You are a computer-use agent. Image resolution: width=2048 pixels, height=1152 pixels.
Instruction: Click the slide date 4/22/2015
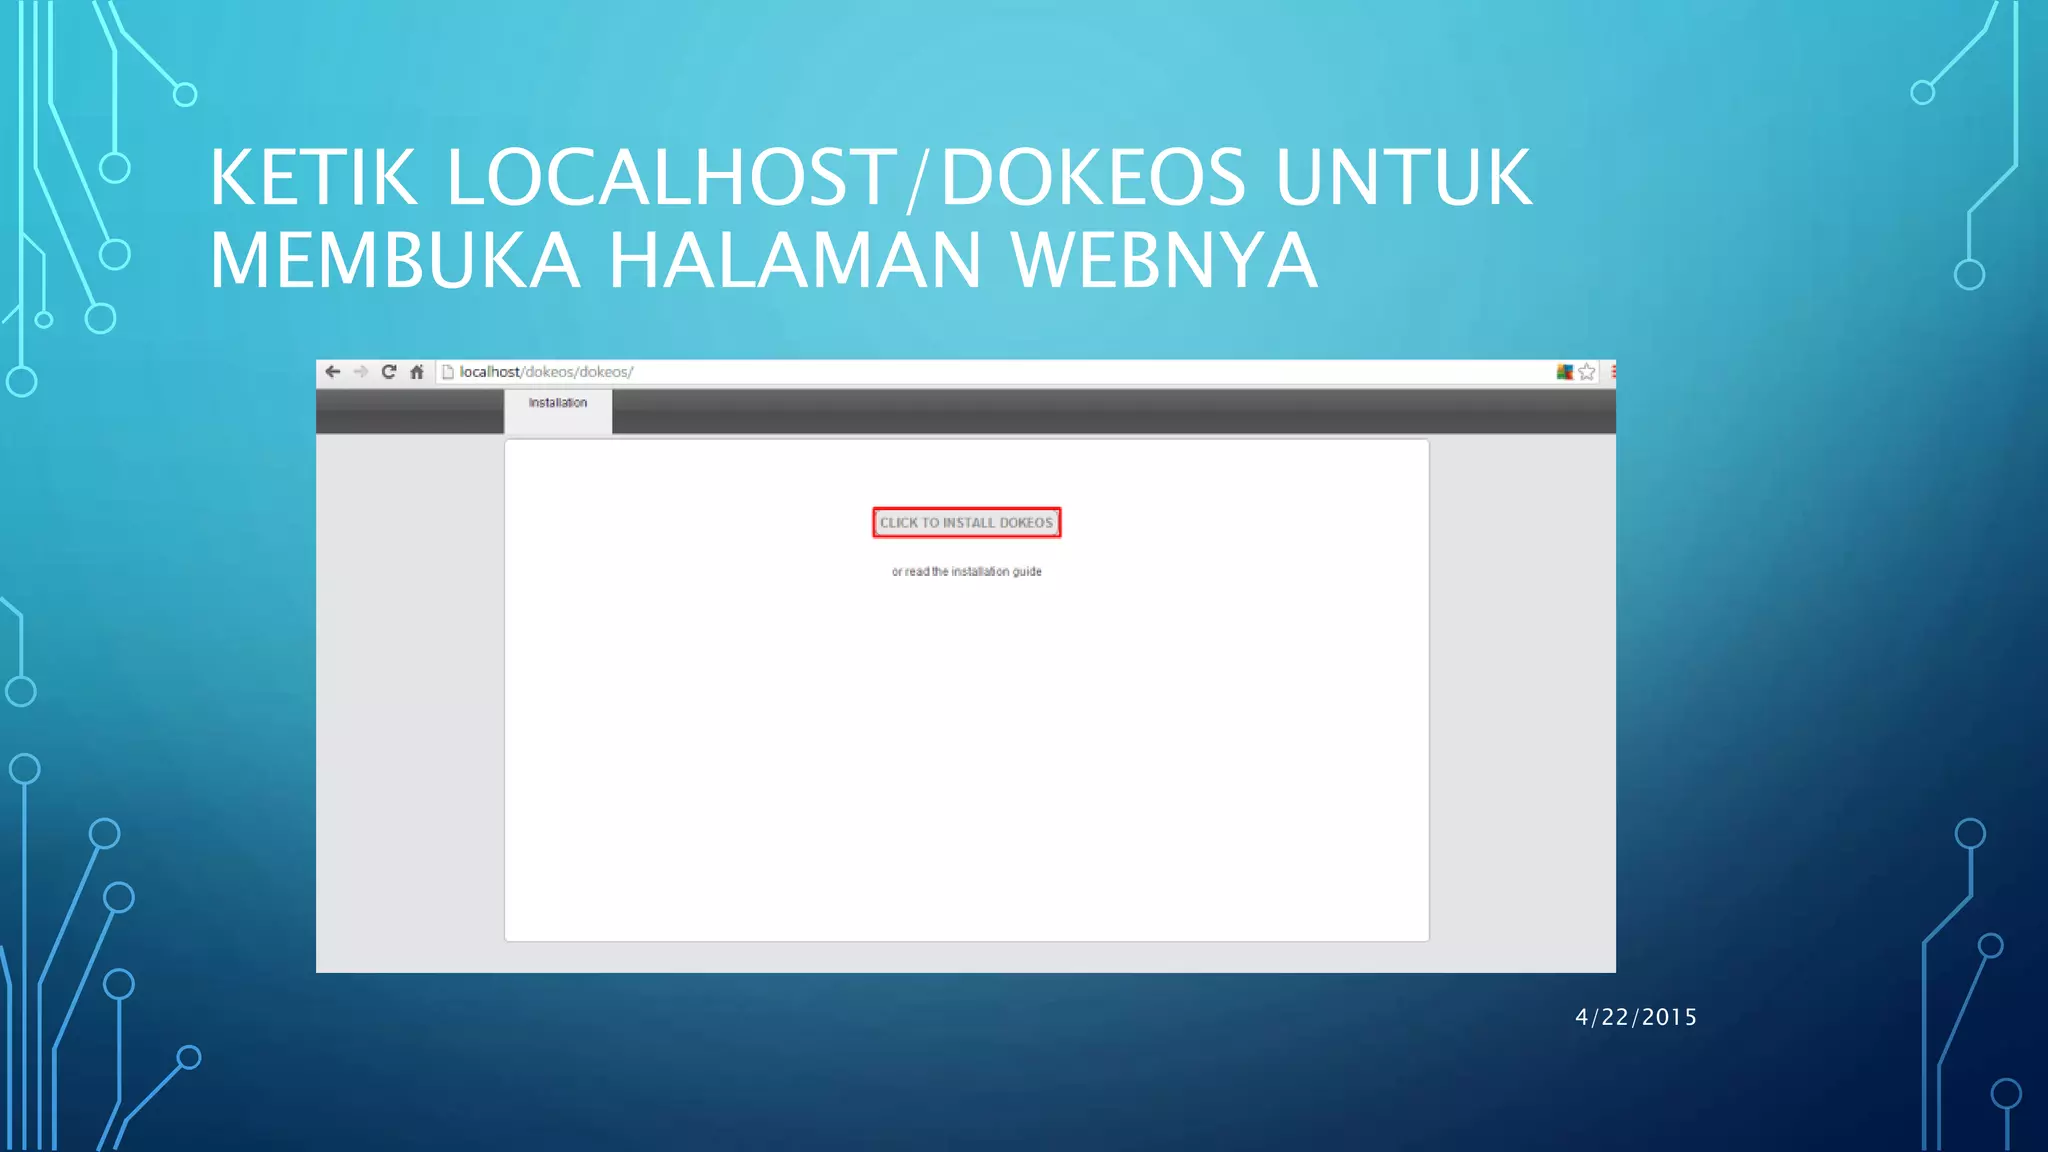tap(1636, 1017)
